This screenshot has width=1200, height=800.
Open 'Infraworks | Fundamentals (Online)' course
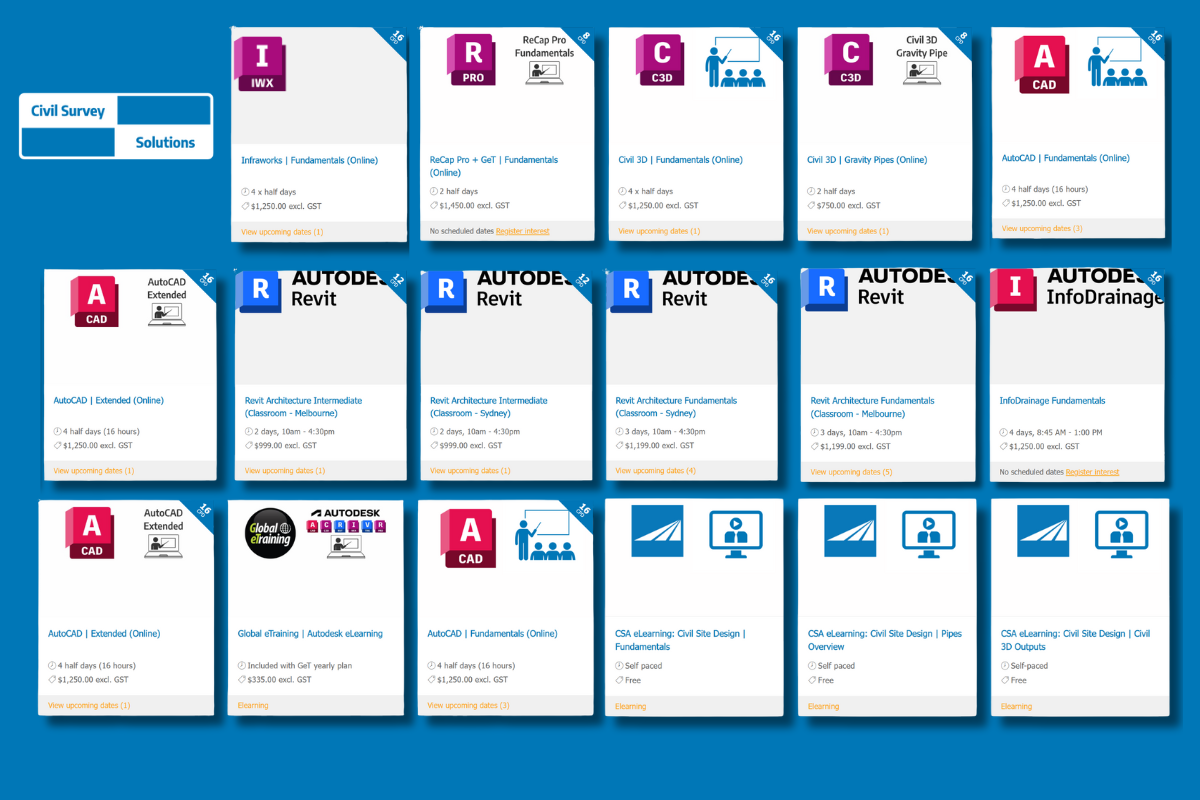coord(309,160)
